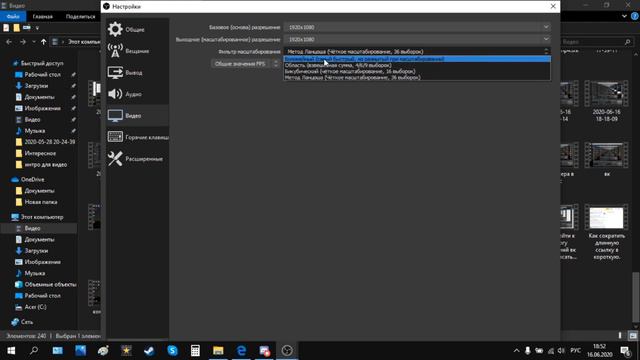The width and height of the screenshot is (640, 360).
Task: Expand the Explorer ribbon chevron
Action: coord(624,16)
